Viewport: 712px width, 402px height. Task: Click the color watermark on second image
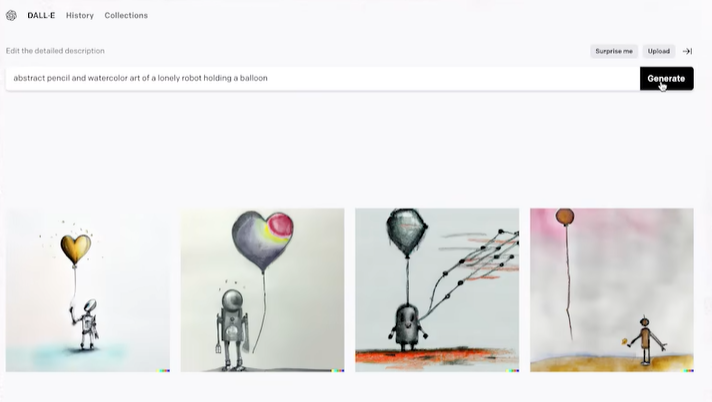click(337, 371)
